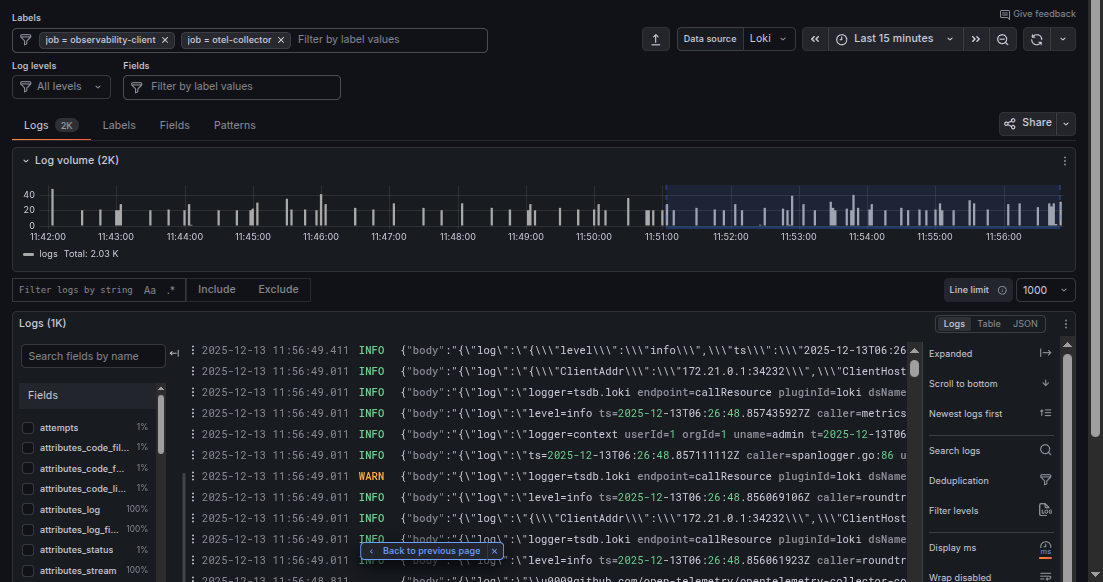1103x582 pixels.
Task: Check the attributes_code_fil... field checkbox
Action: [x=28, y=448]
